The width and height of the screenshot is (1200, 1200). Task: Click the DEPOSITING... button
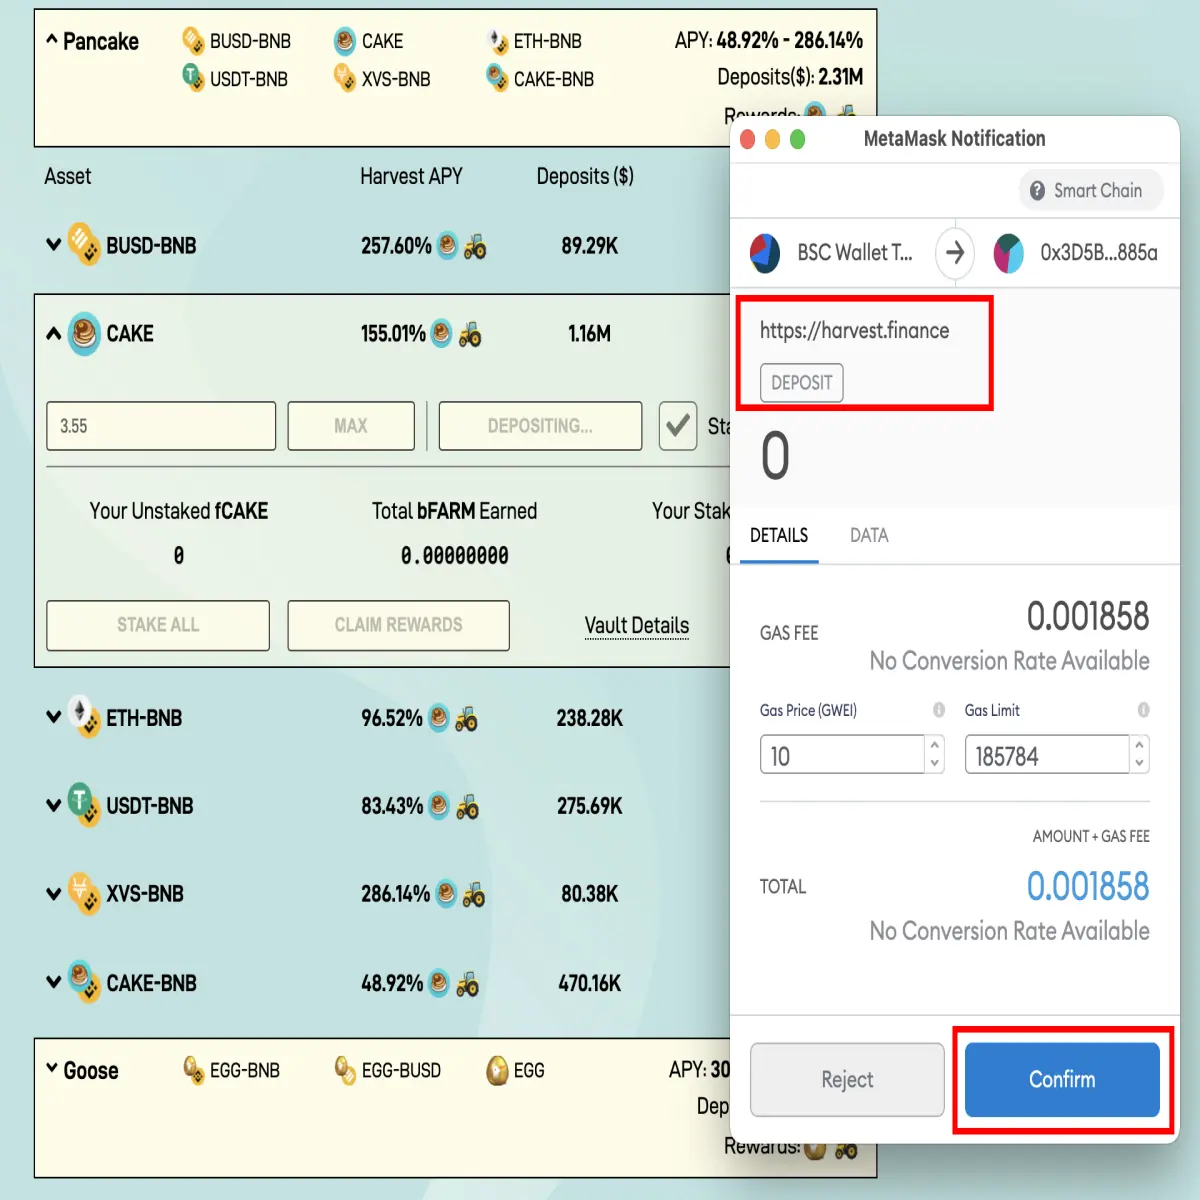pyautogui.click(x=540, y=426)
